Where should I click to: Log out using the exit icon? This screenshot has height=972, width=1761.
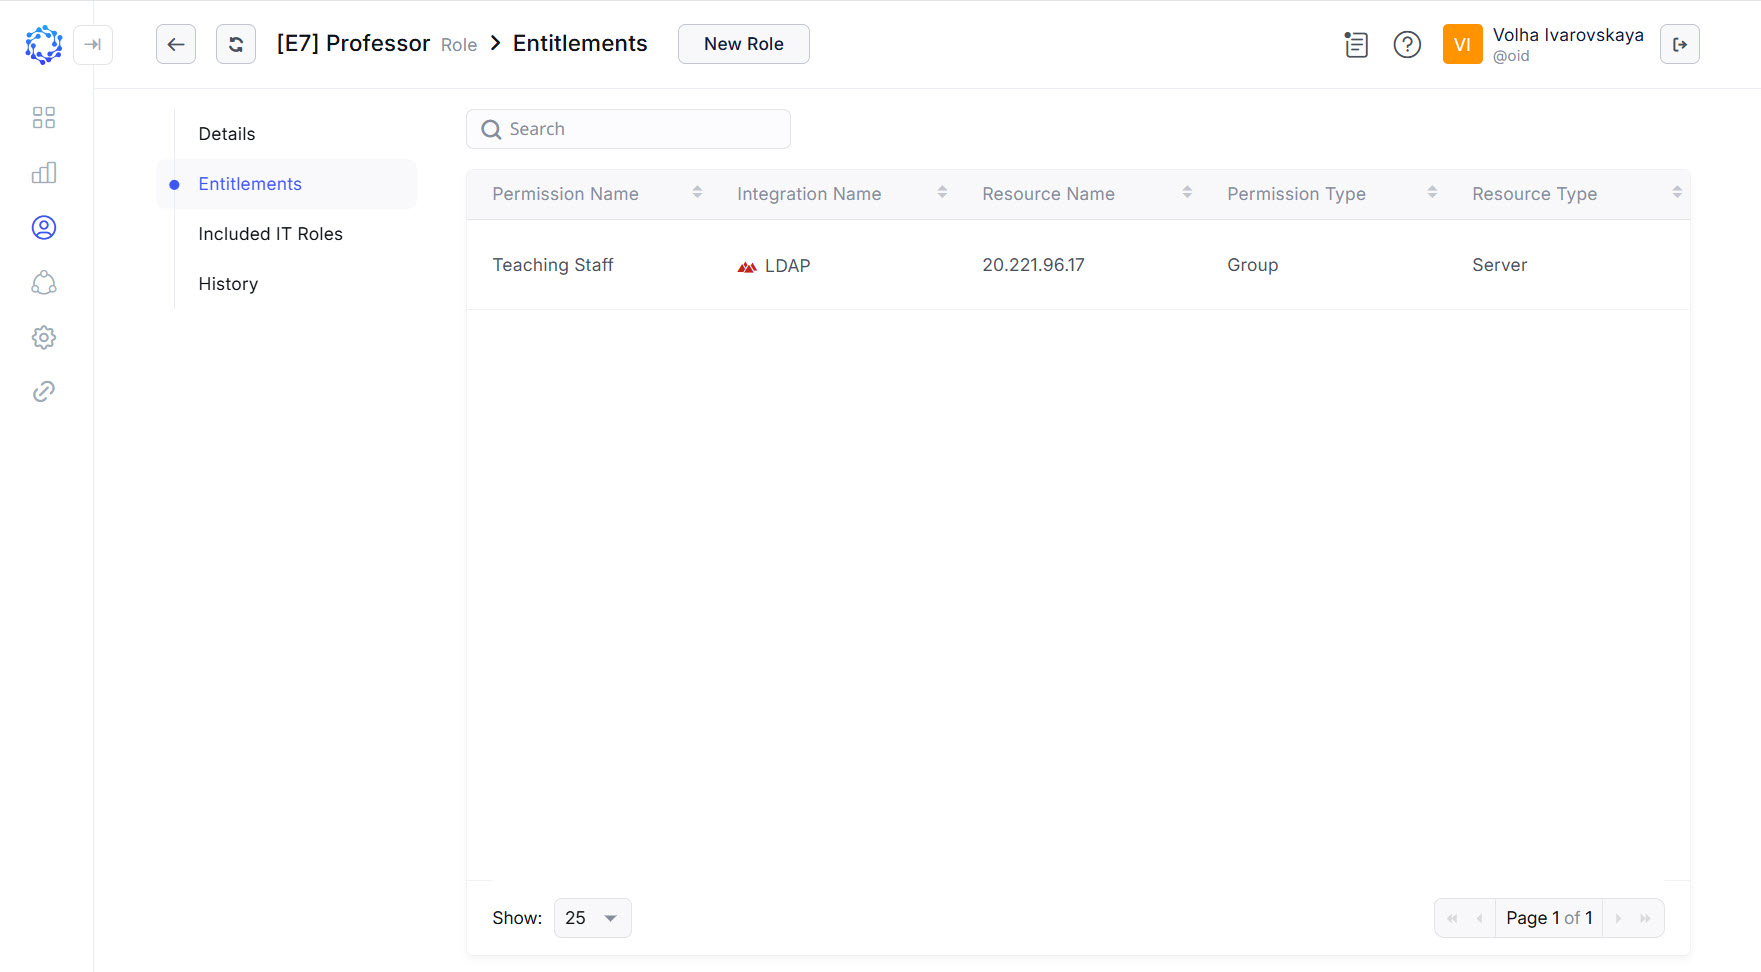(x=1679, y=45)
